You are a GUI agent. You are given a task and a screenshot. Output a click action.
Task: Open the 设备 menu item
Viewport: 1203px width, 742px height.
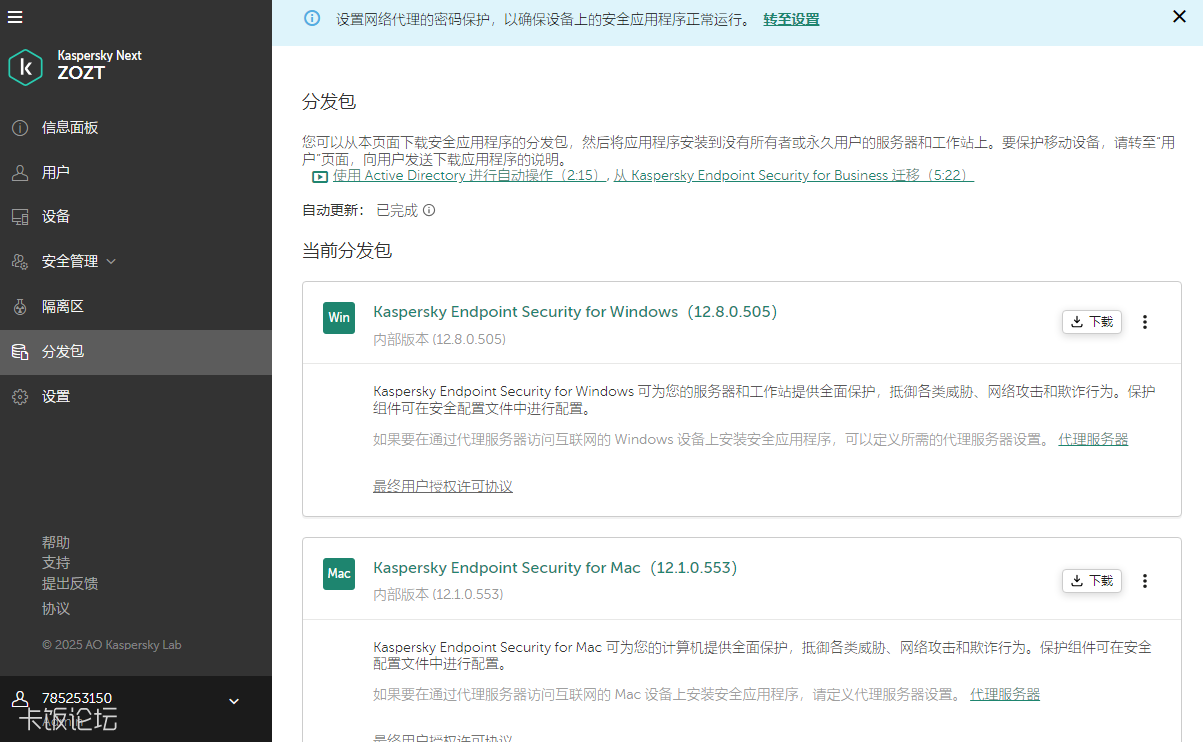(136, 217)
